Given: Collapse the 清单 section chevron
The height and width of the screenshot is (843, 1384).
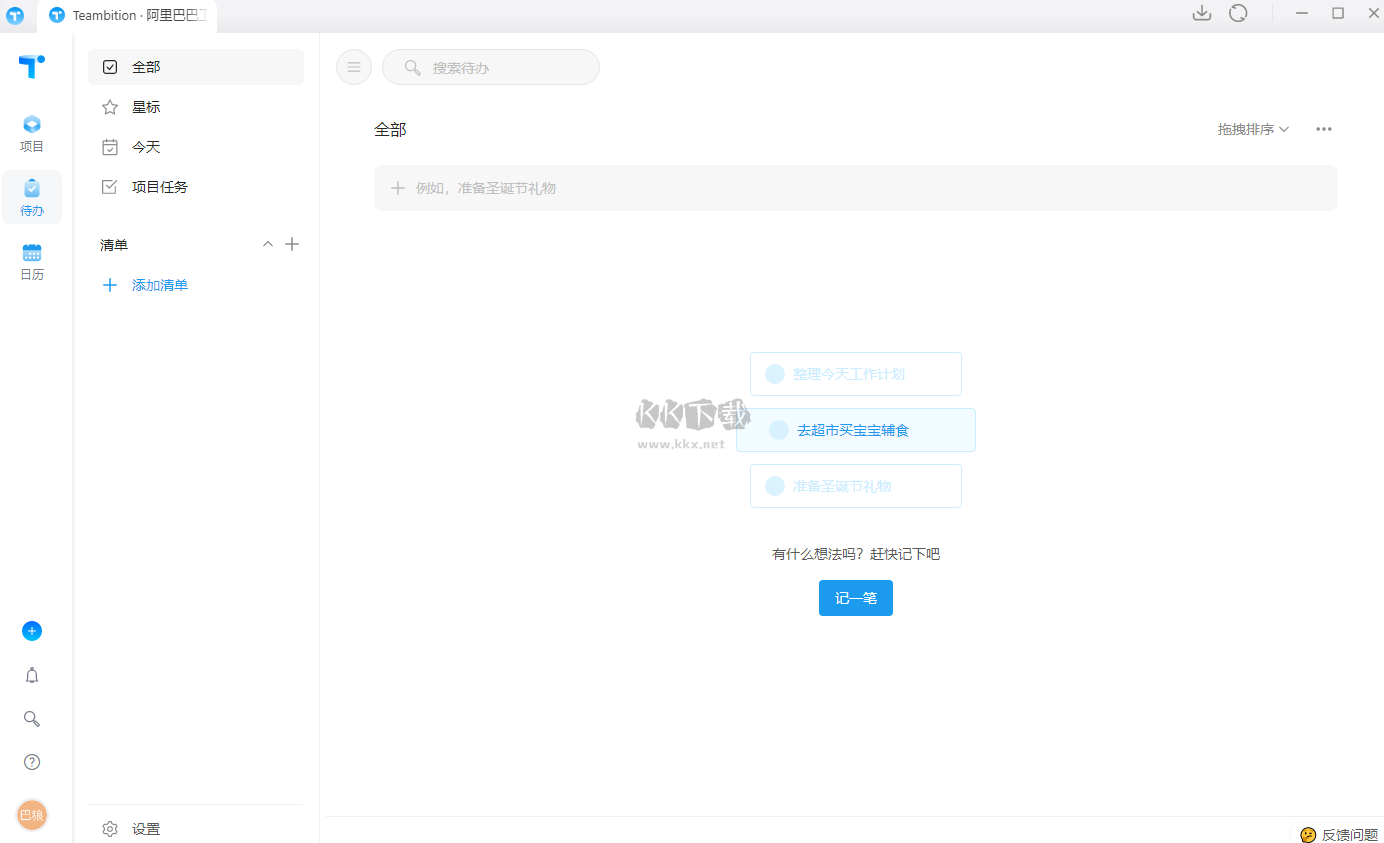Looking at the screenshot, I should pos(267,244).
